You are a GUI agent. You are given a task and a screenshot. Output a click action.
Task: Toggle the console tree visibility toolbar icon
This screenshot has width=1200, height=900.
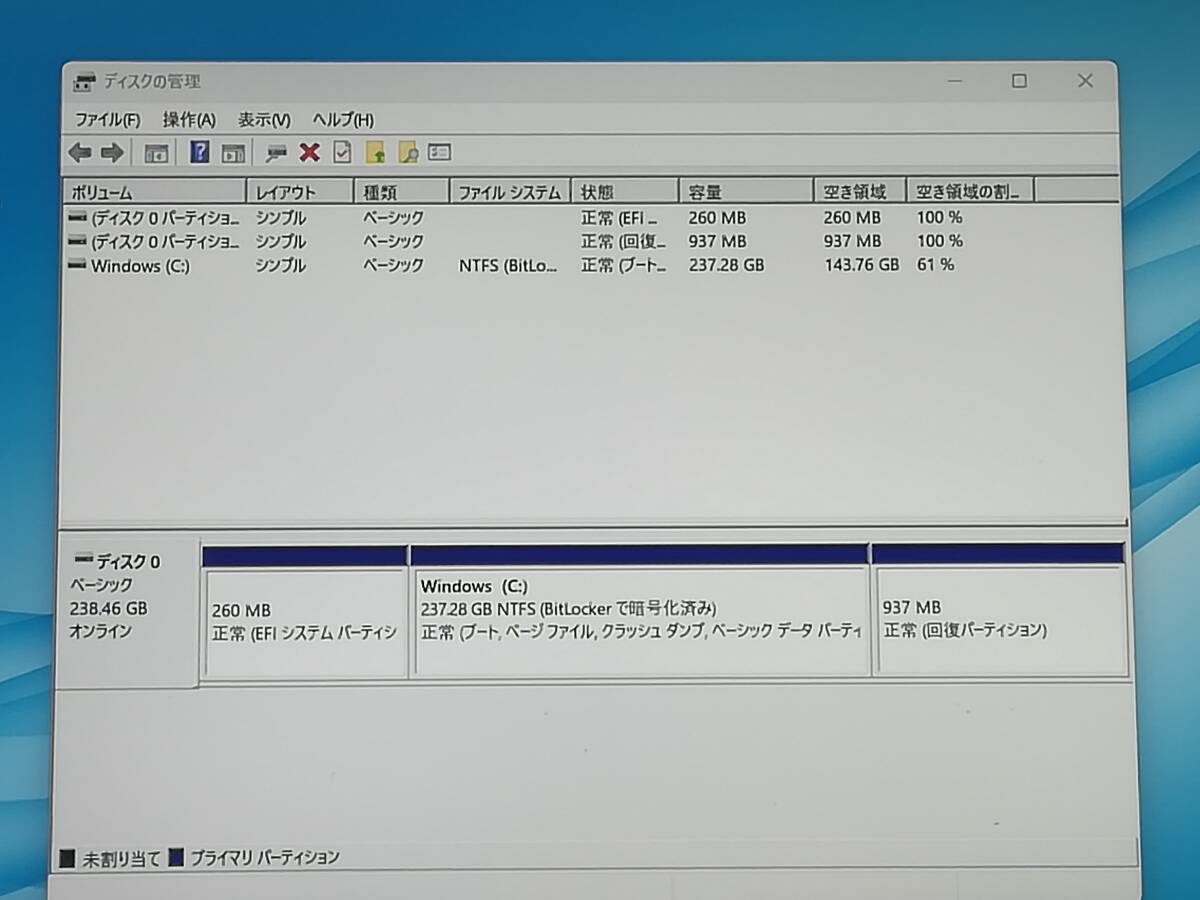click(155, 152)
